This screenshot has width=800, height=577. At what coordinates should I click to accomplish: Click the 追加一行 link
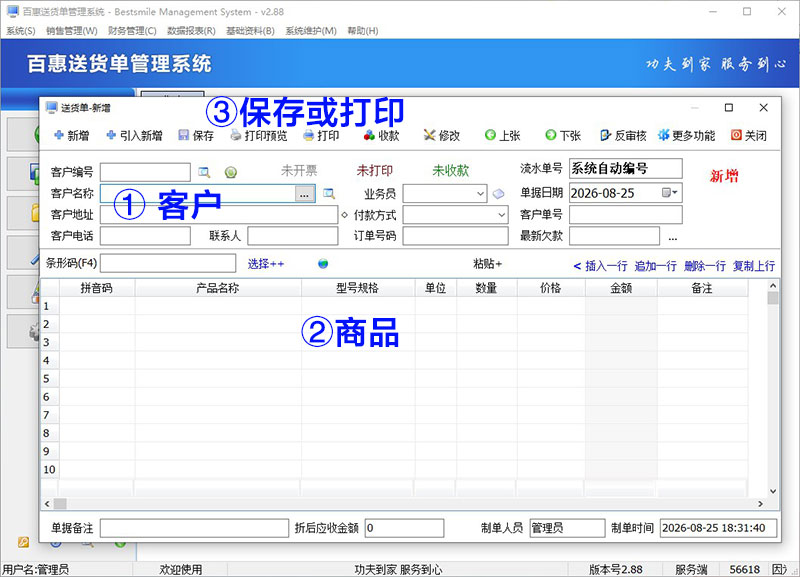[656, 266]
